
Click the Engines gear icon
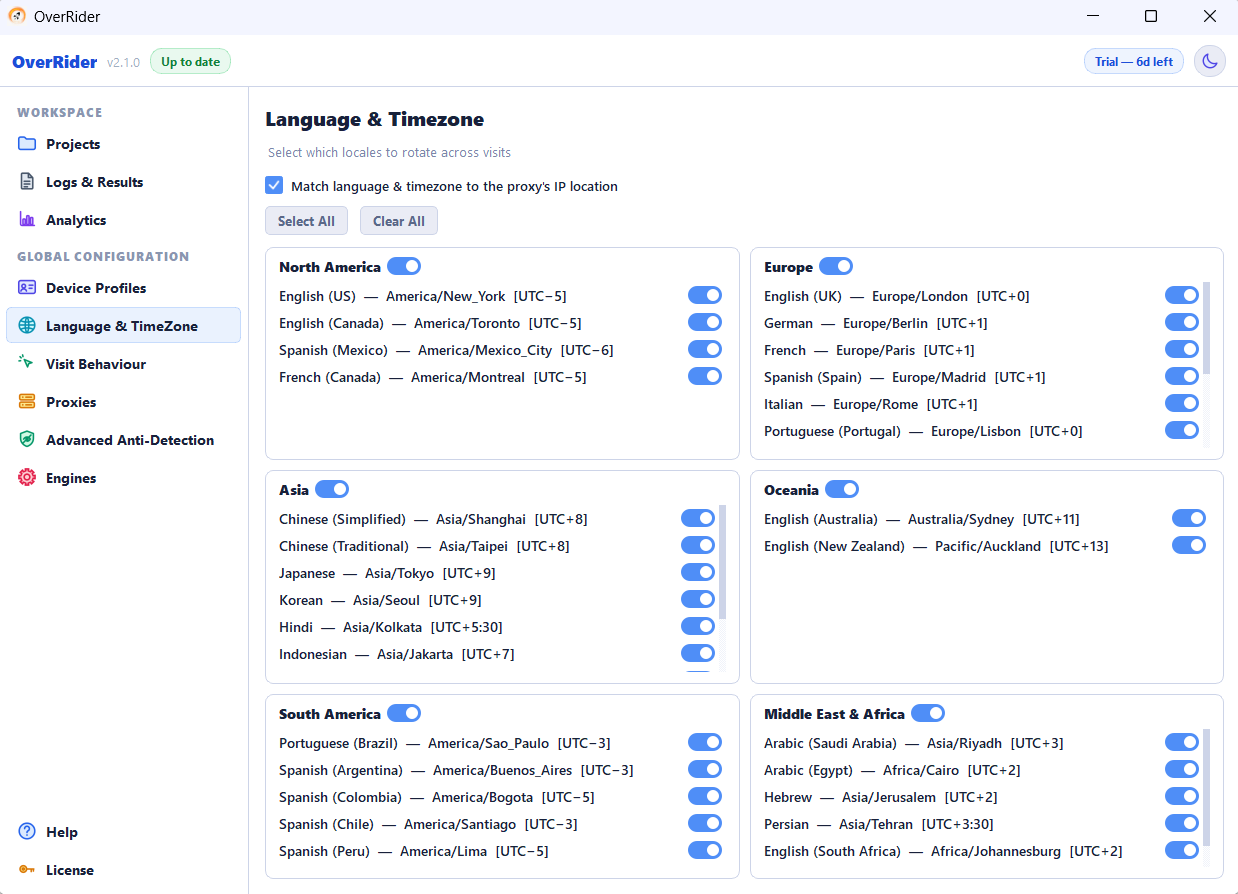click(x=27, y=478)
